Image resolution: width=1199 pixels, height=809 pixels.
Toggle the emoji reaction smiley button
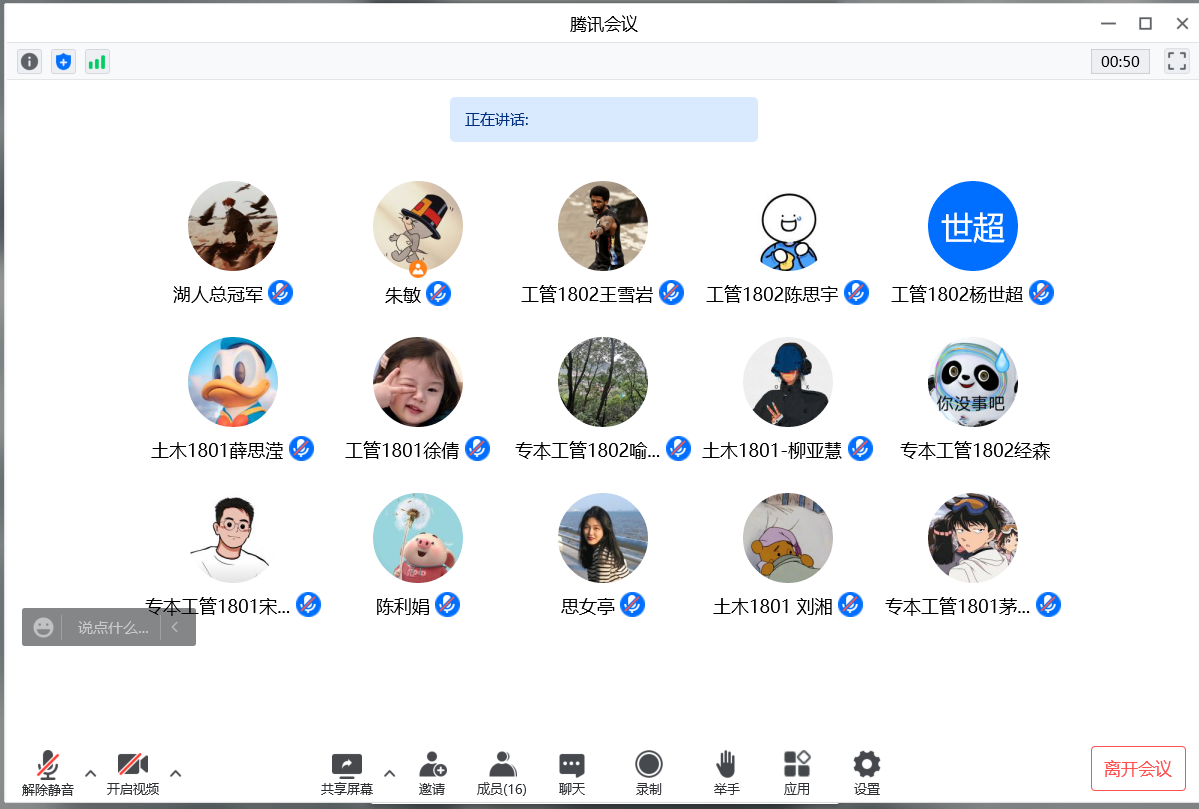(x=43, y=627)
